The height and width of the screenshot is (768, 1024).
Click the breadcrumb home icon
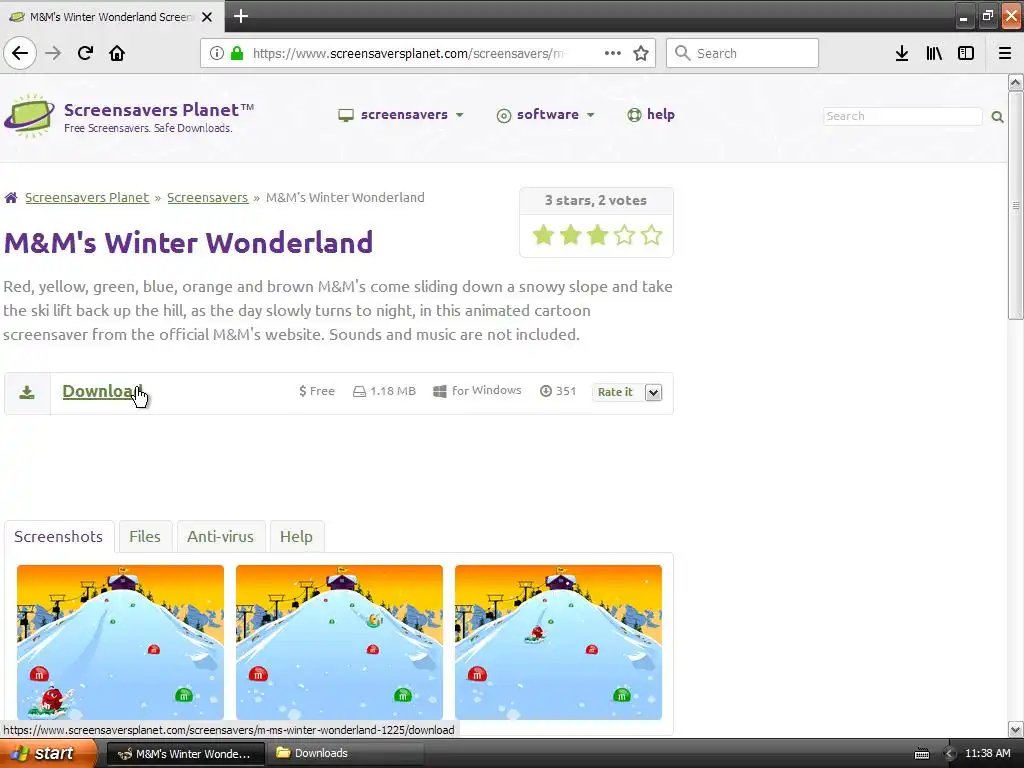pos(11,197)
